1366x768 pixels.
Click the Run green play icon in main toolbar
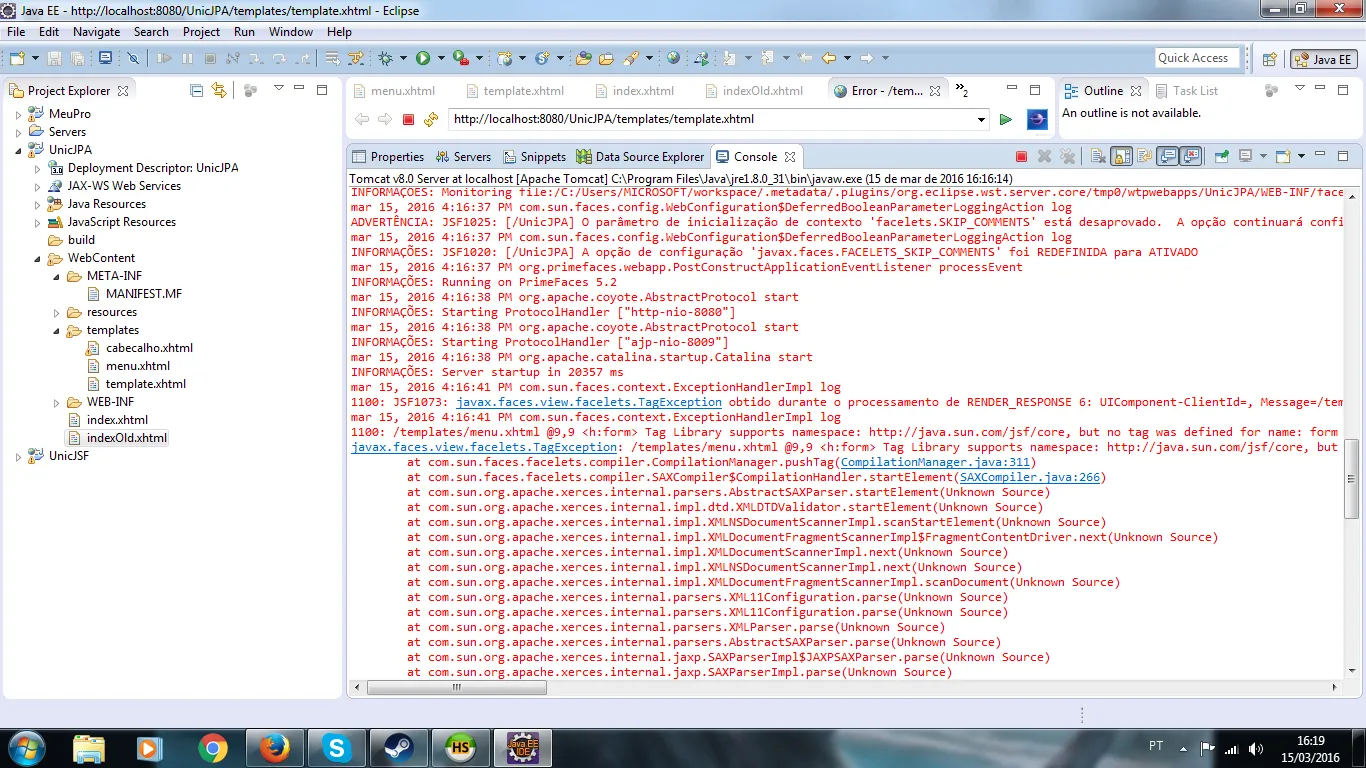tap(423, 59)
